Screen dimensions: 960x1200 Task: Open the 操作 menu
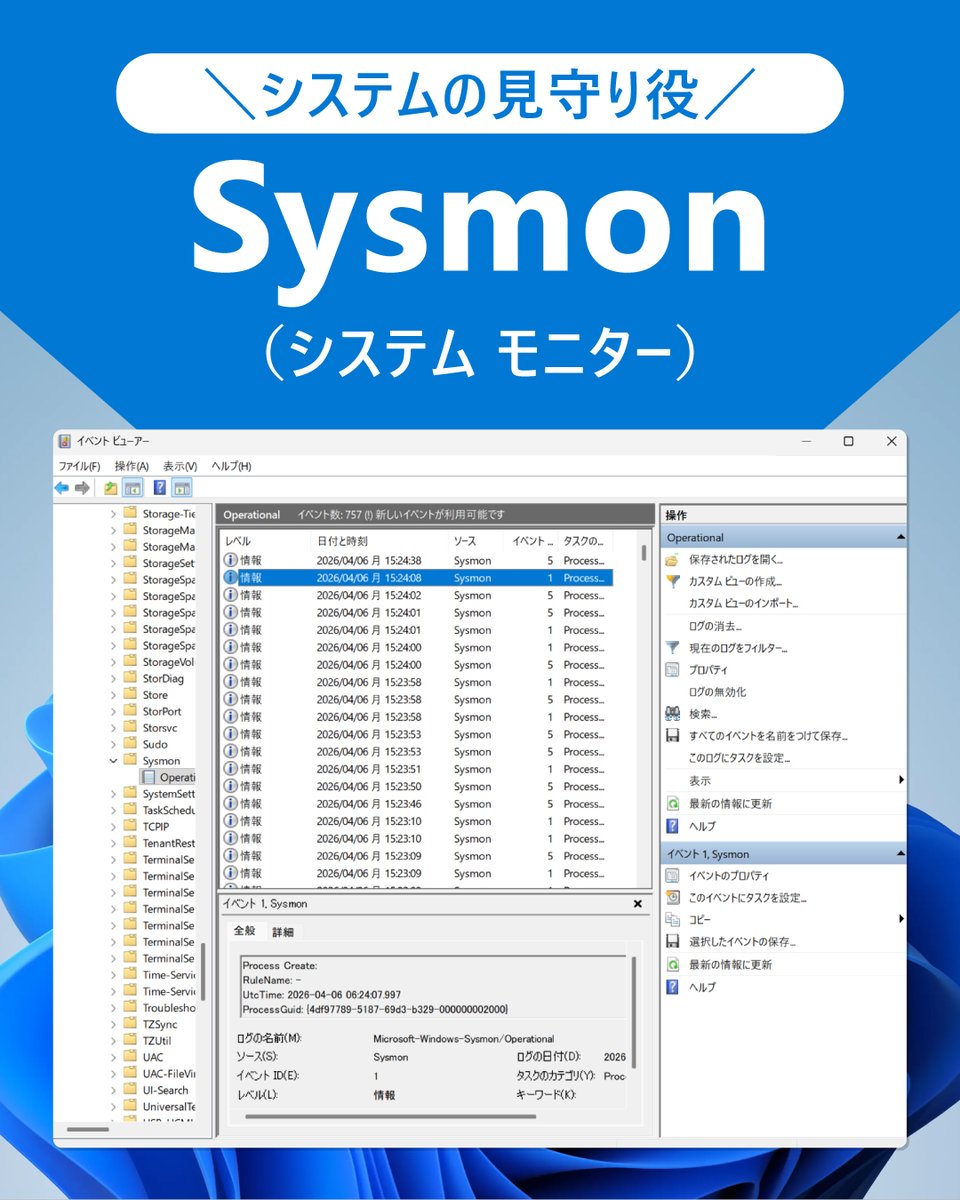(x=131, y=466)
